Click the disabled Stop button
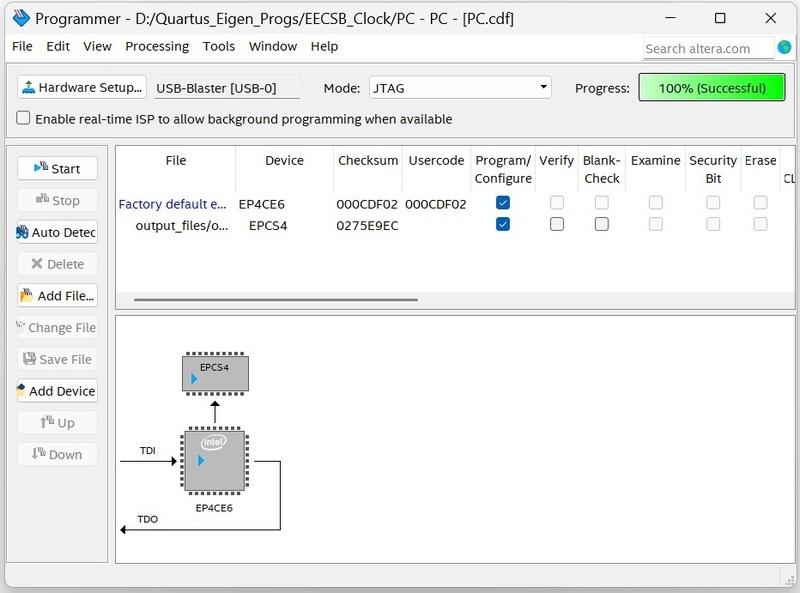The image size is (800, 593). point(57,200)
